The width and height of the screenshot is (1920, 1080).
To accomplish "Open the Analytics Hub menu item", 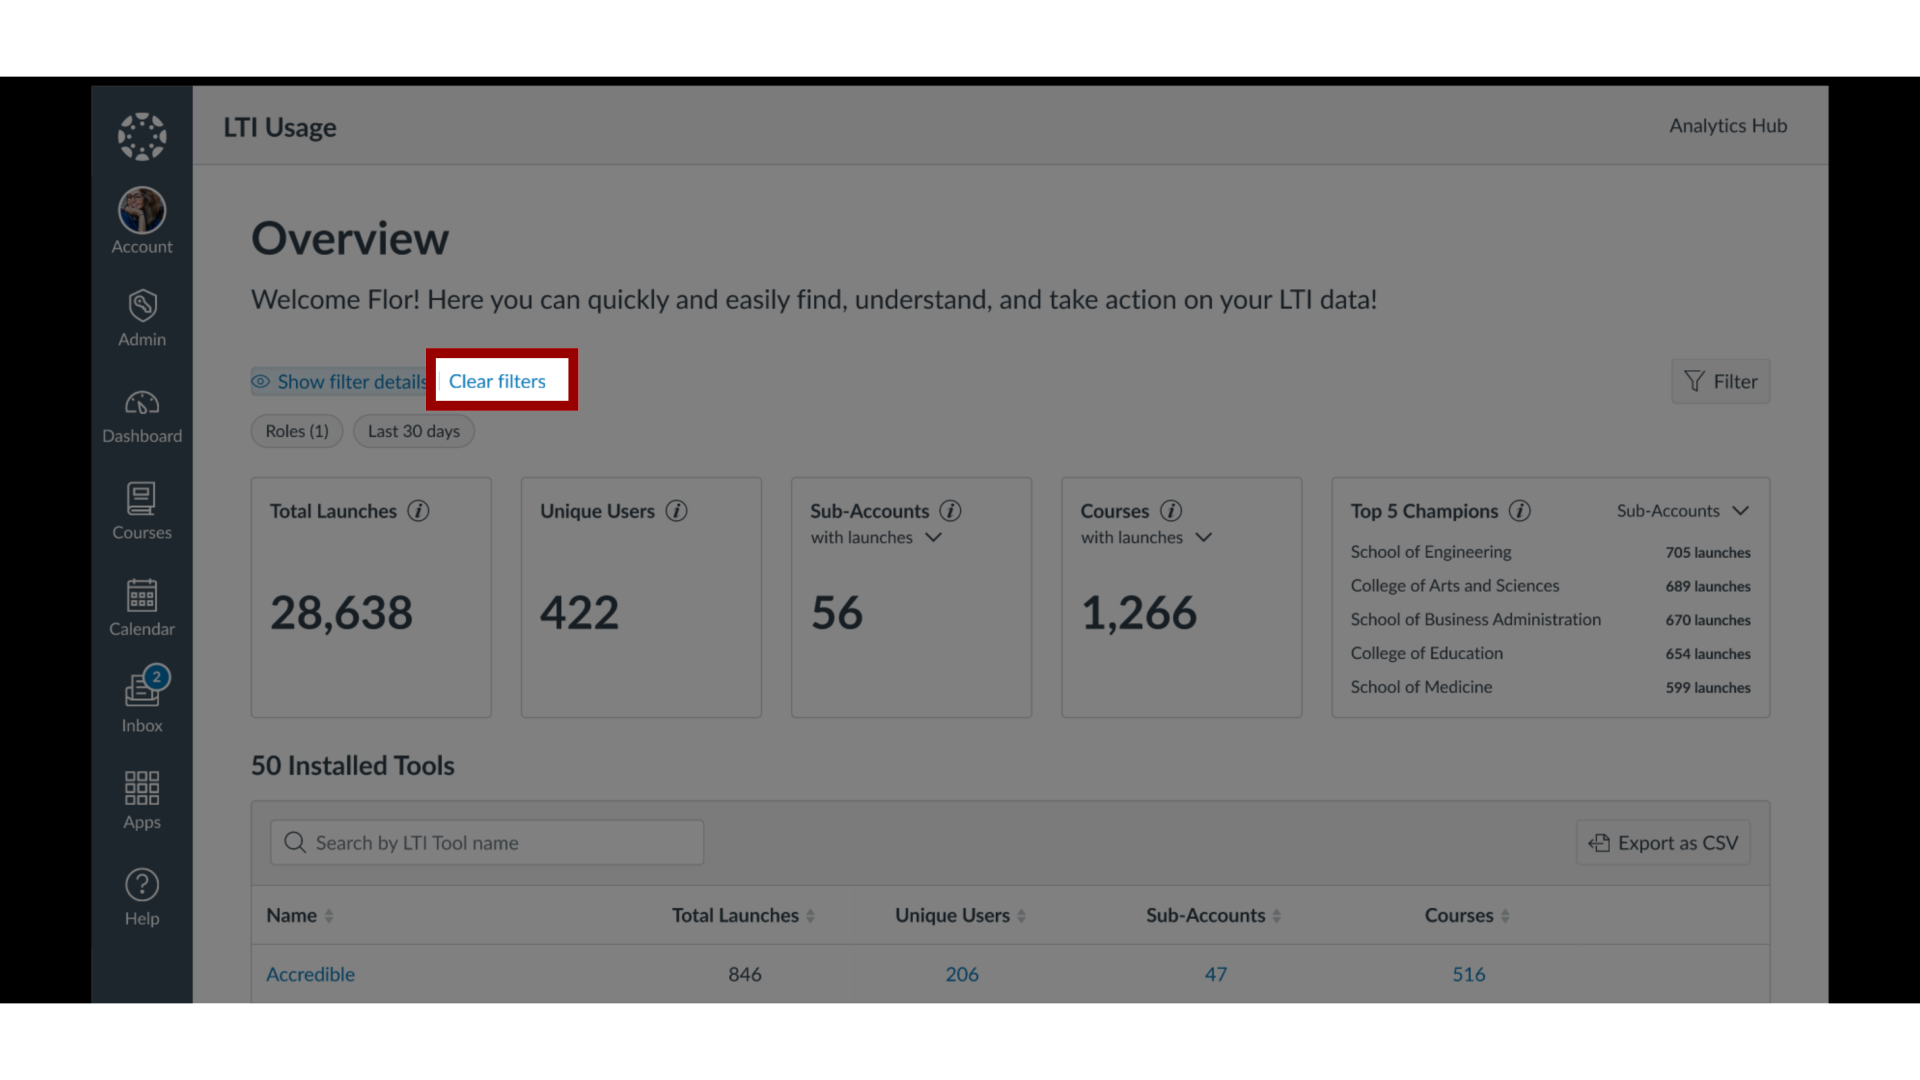I will coord(1726,125).
